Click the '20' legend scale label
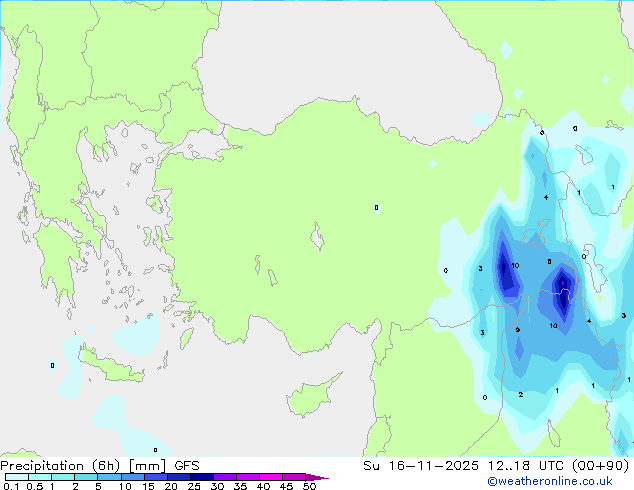 pos(171,486)
